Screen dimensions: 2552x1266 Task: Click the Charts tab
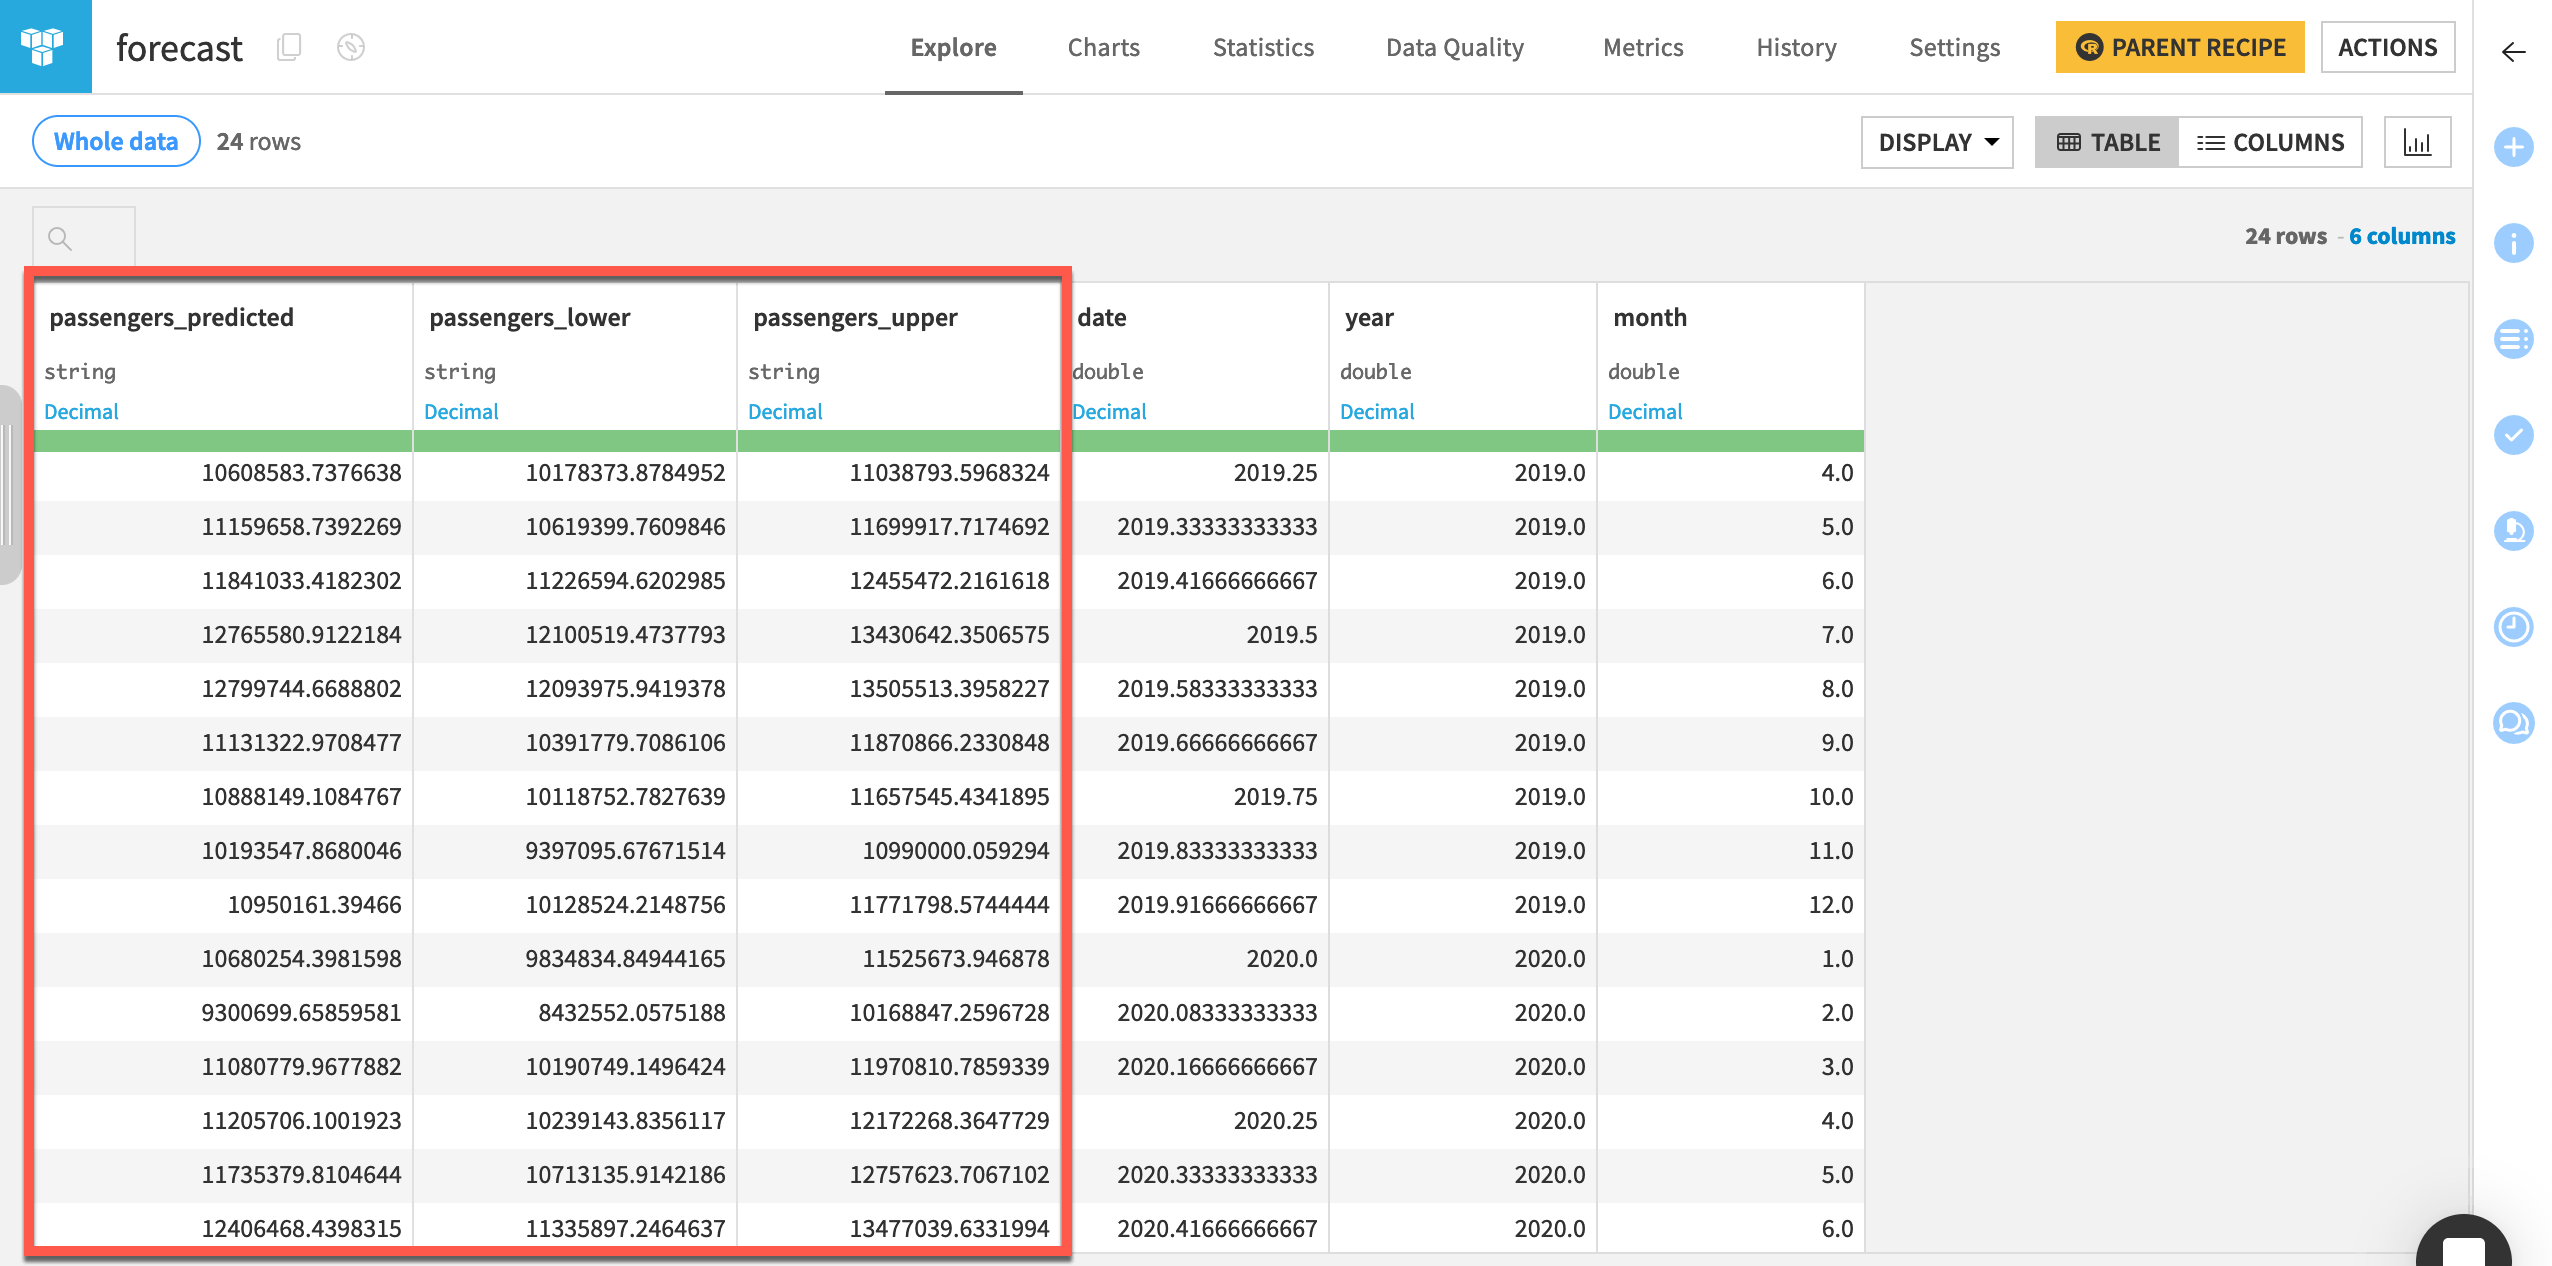pyautogui.click(x=1103, y=46)
